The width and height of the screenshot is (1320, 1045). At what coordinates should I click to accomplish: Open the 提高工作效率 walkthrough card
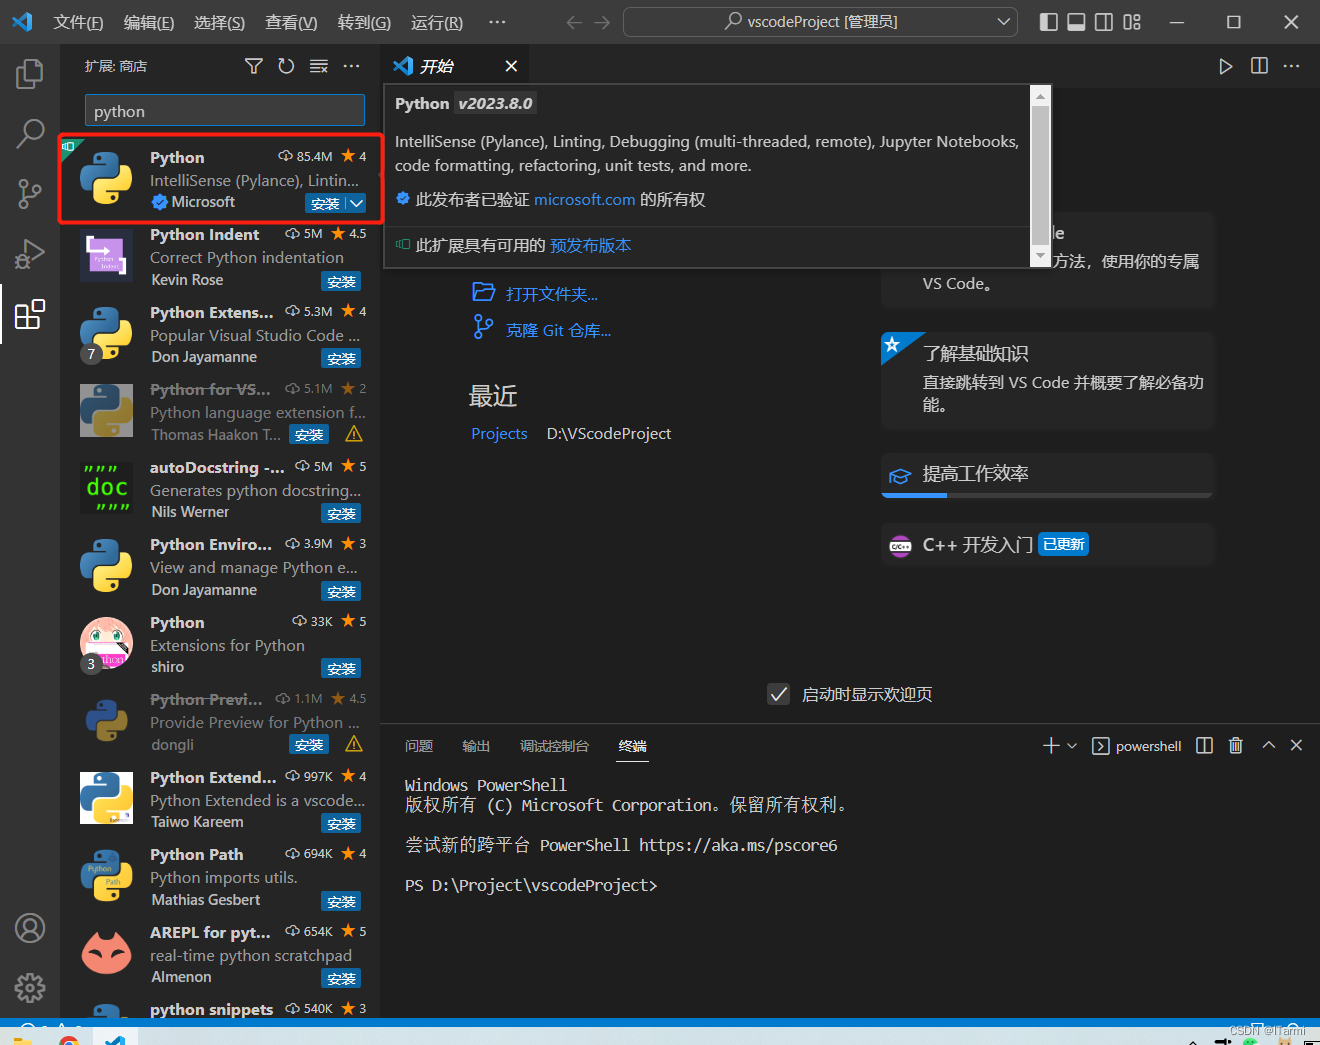1047,475
